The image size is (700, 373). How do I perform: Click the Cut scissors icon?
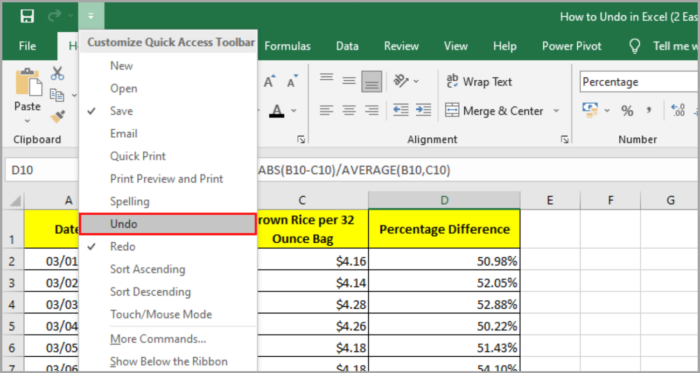[57, 73]
